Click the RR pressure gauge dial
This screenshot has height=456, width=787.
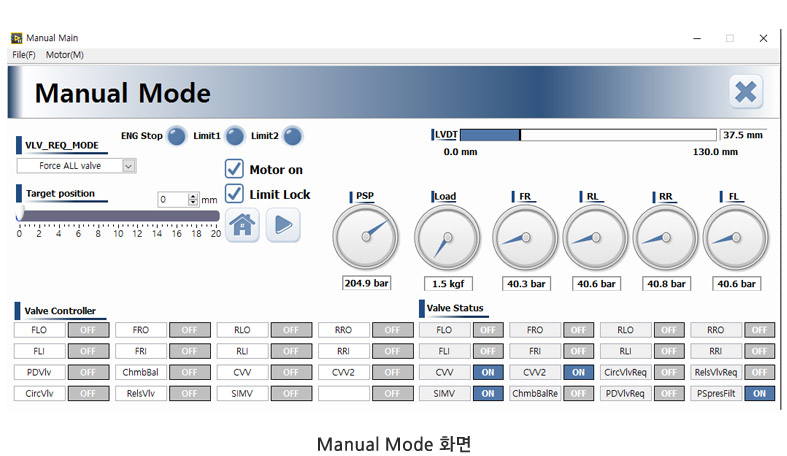(666, 237)
